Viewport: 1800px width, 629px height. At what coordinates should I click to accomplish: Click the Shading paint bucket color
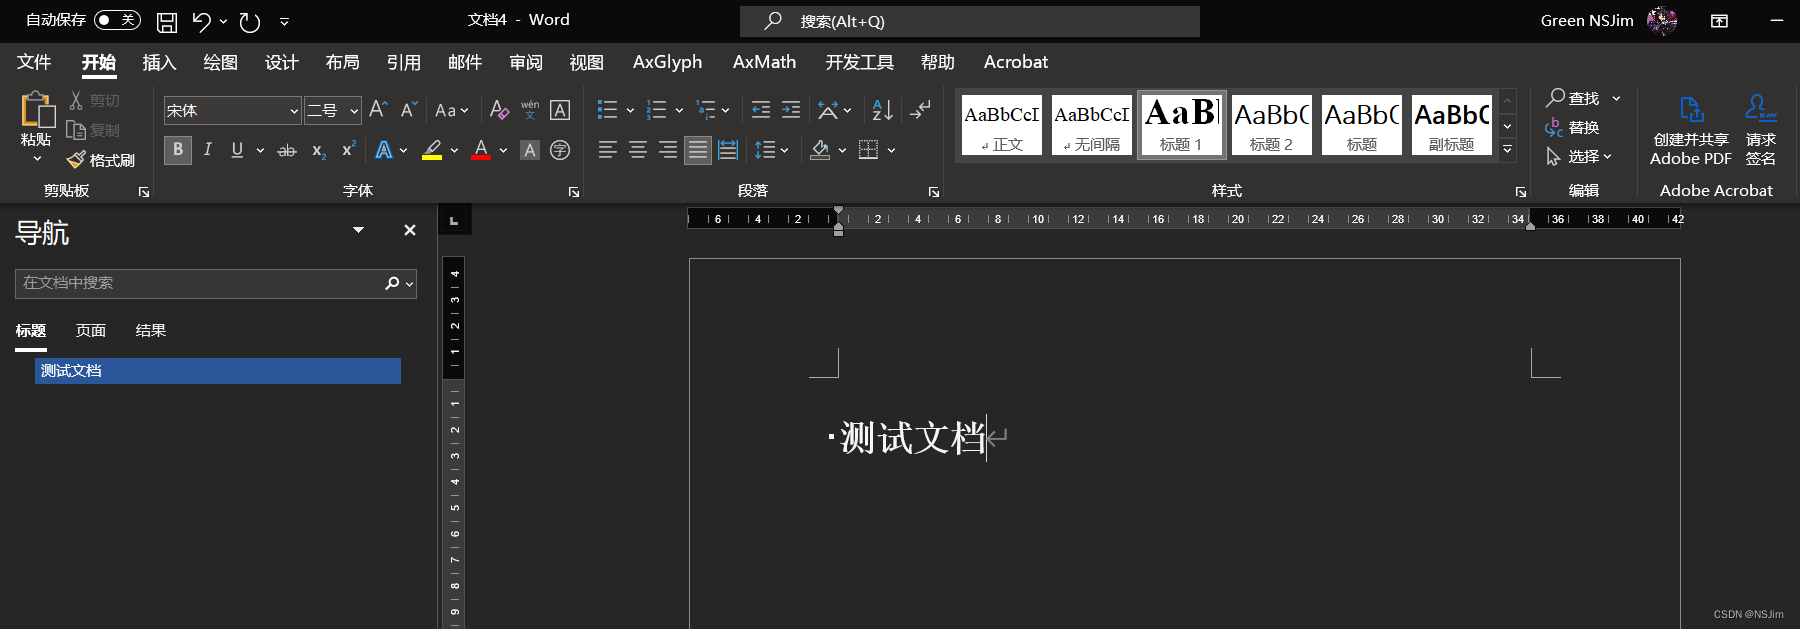tap(820, 150)
